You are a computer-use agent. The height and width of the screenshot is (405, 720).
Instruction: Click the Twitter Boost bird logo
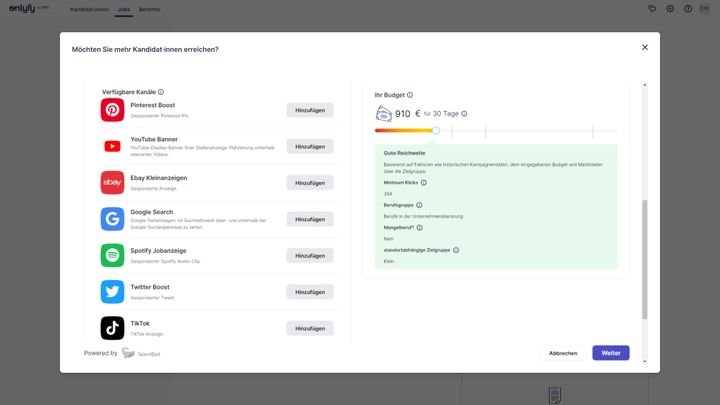point(112,291)
